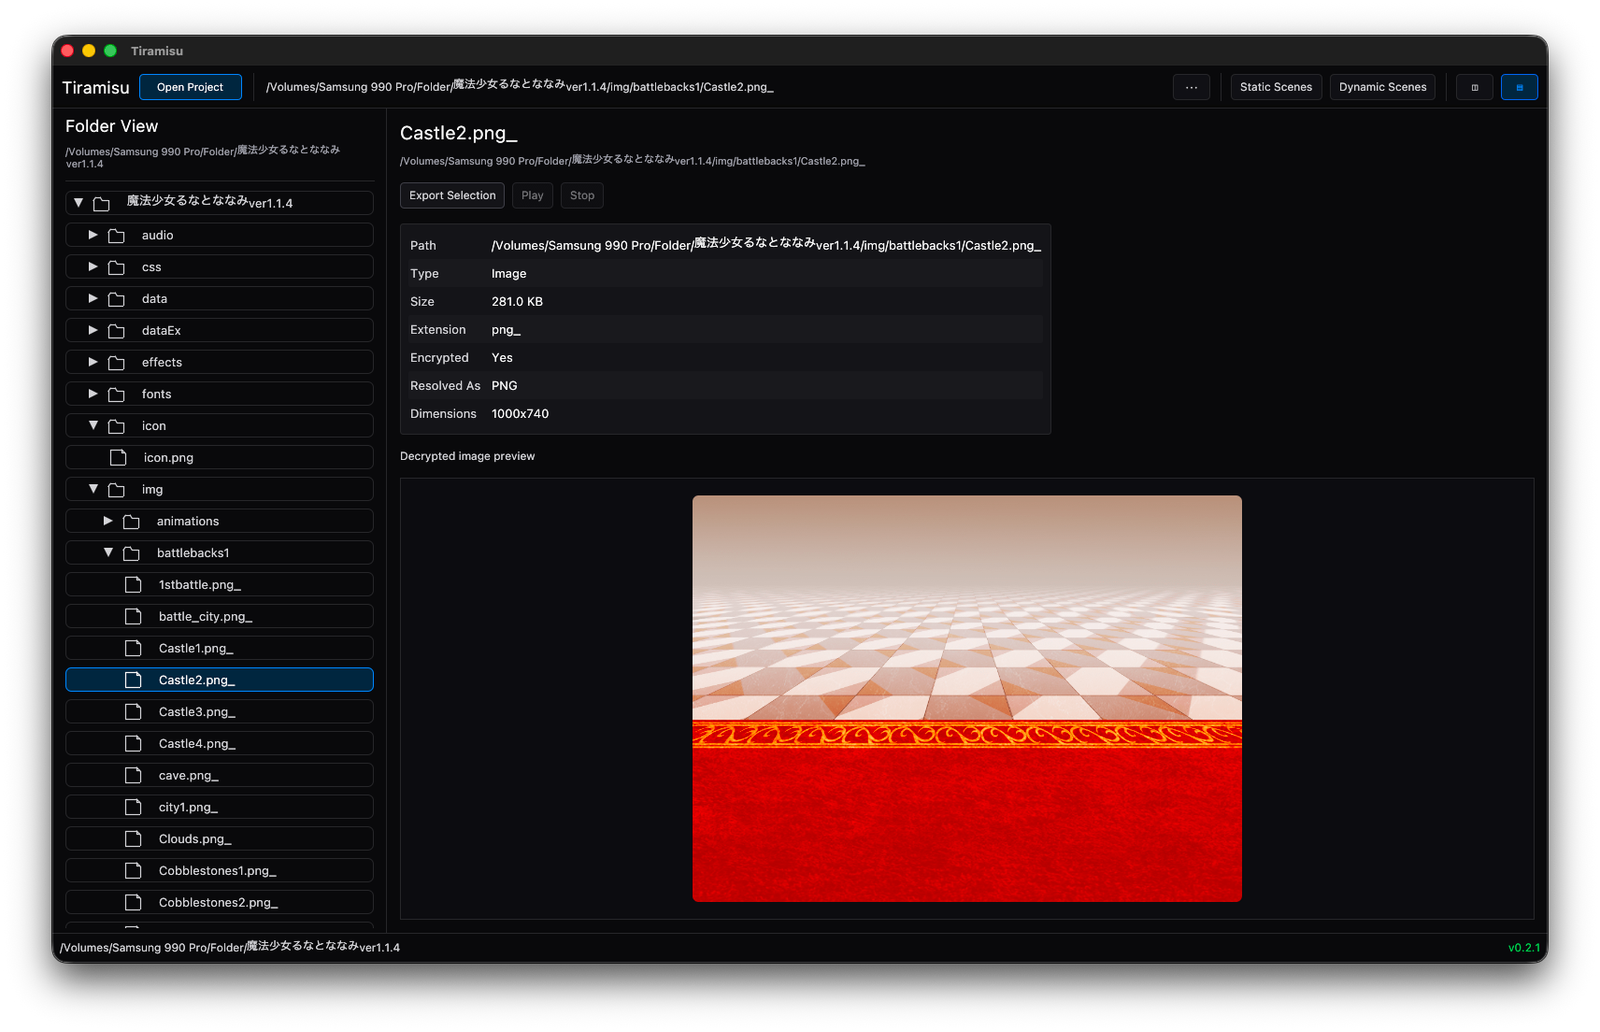Expand the fonts folder
Viewport: 1600px width, 1032px height.
[x=93, y=393]
